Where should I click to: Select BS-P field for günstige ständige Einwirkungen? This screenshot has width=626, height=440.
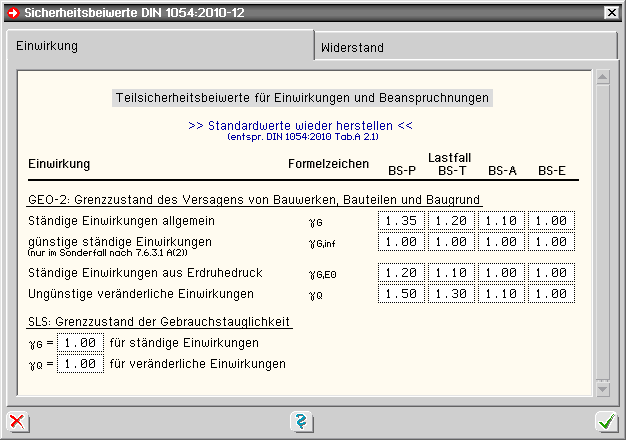(x=402, y=241)
